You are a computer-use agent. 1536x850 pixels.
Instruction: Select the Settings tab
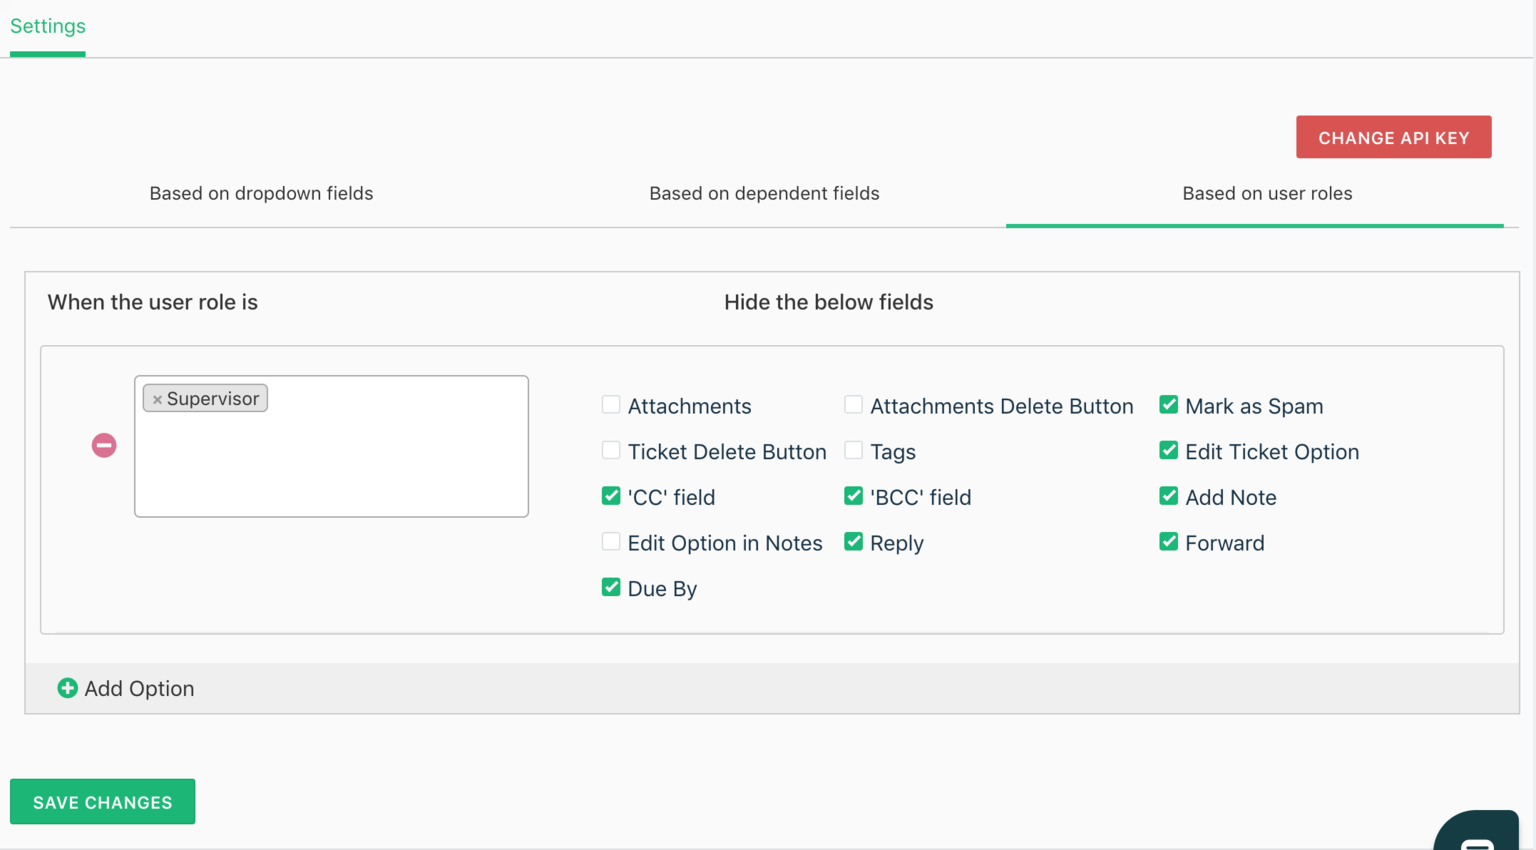(x=47, y=26)
